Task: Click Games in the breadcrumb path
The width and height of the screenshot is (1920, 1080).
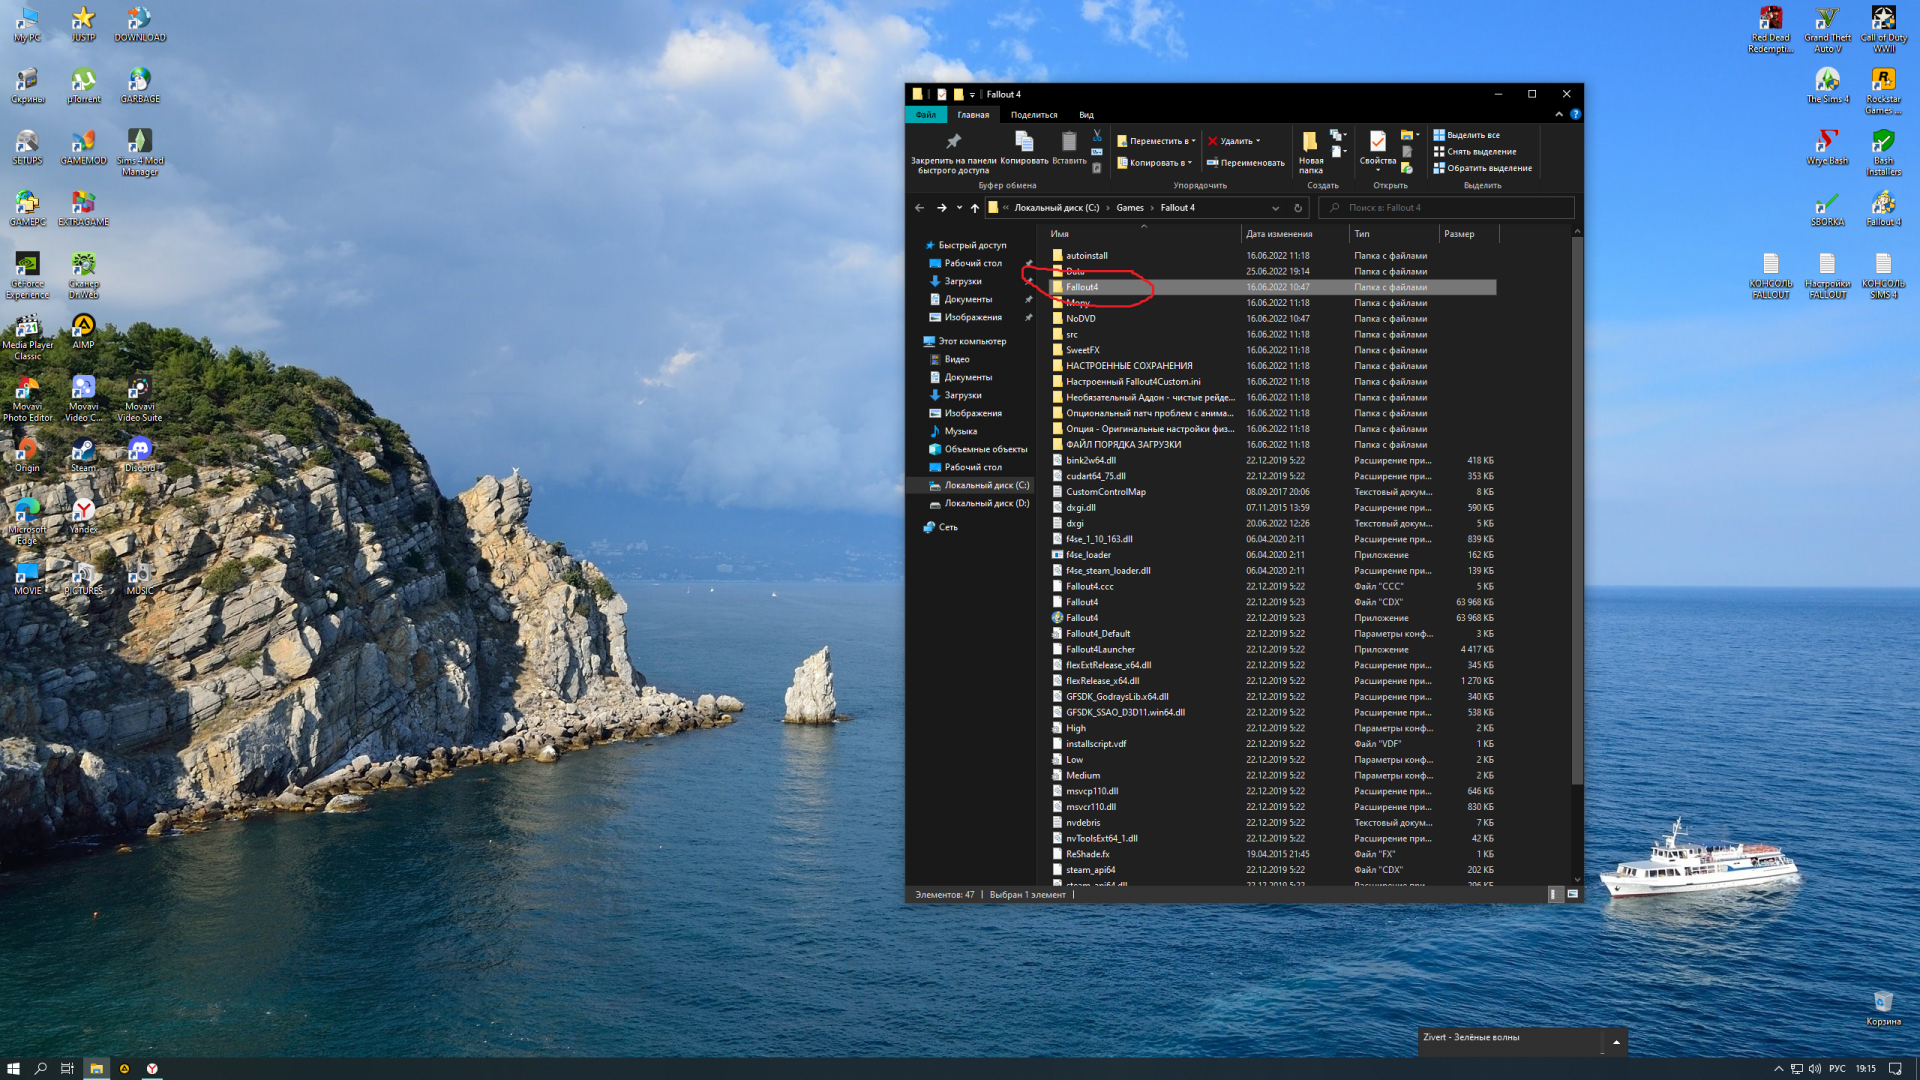Action: point(1130,208)
